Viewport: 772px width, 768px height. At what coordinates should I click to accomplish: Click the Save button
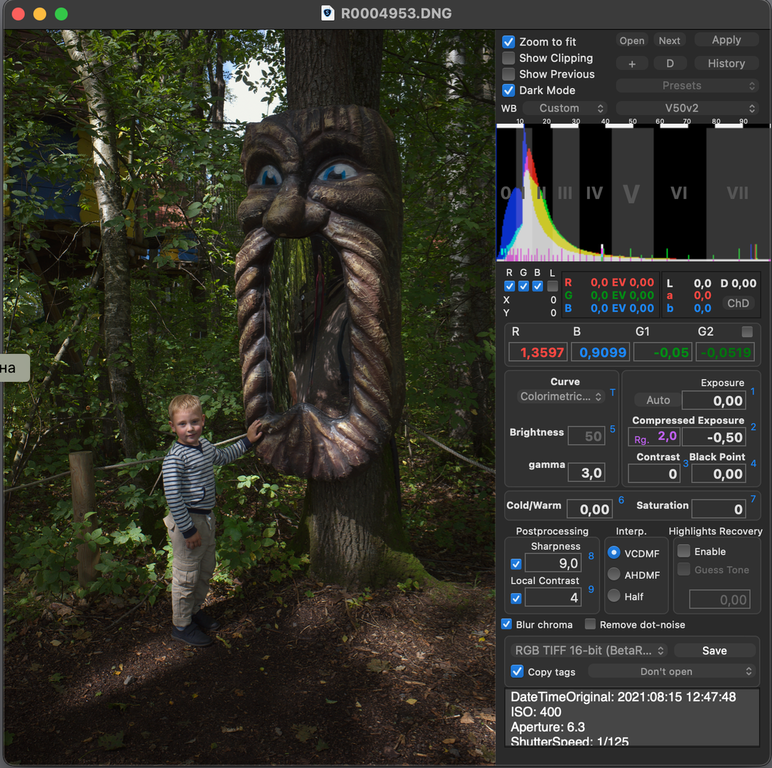[x=714, y=650]
